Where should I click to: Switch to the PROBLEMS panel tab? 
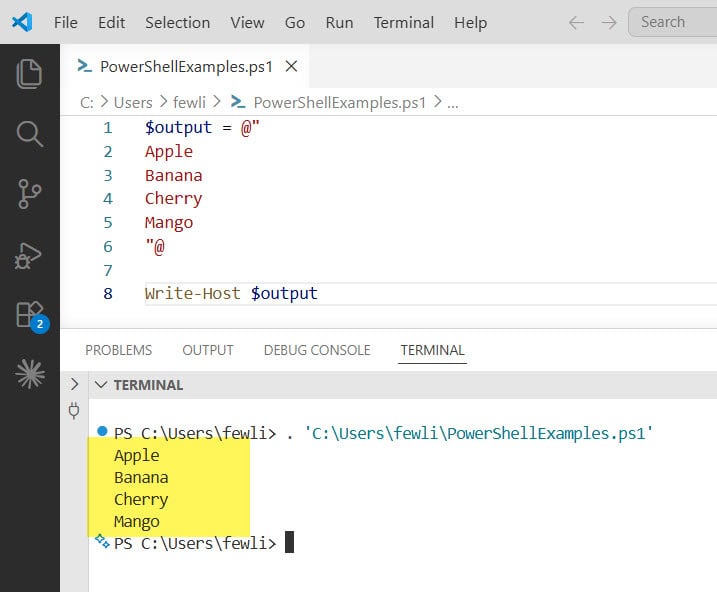(x=118, y=350)
